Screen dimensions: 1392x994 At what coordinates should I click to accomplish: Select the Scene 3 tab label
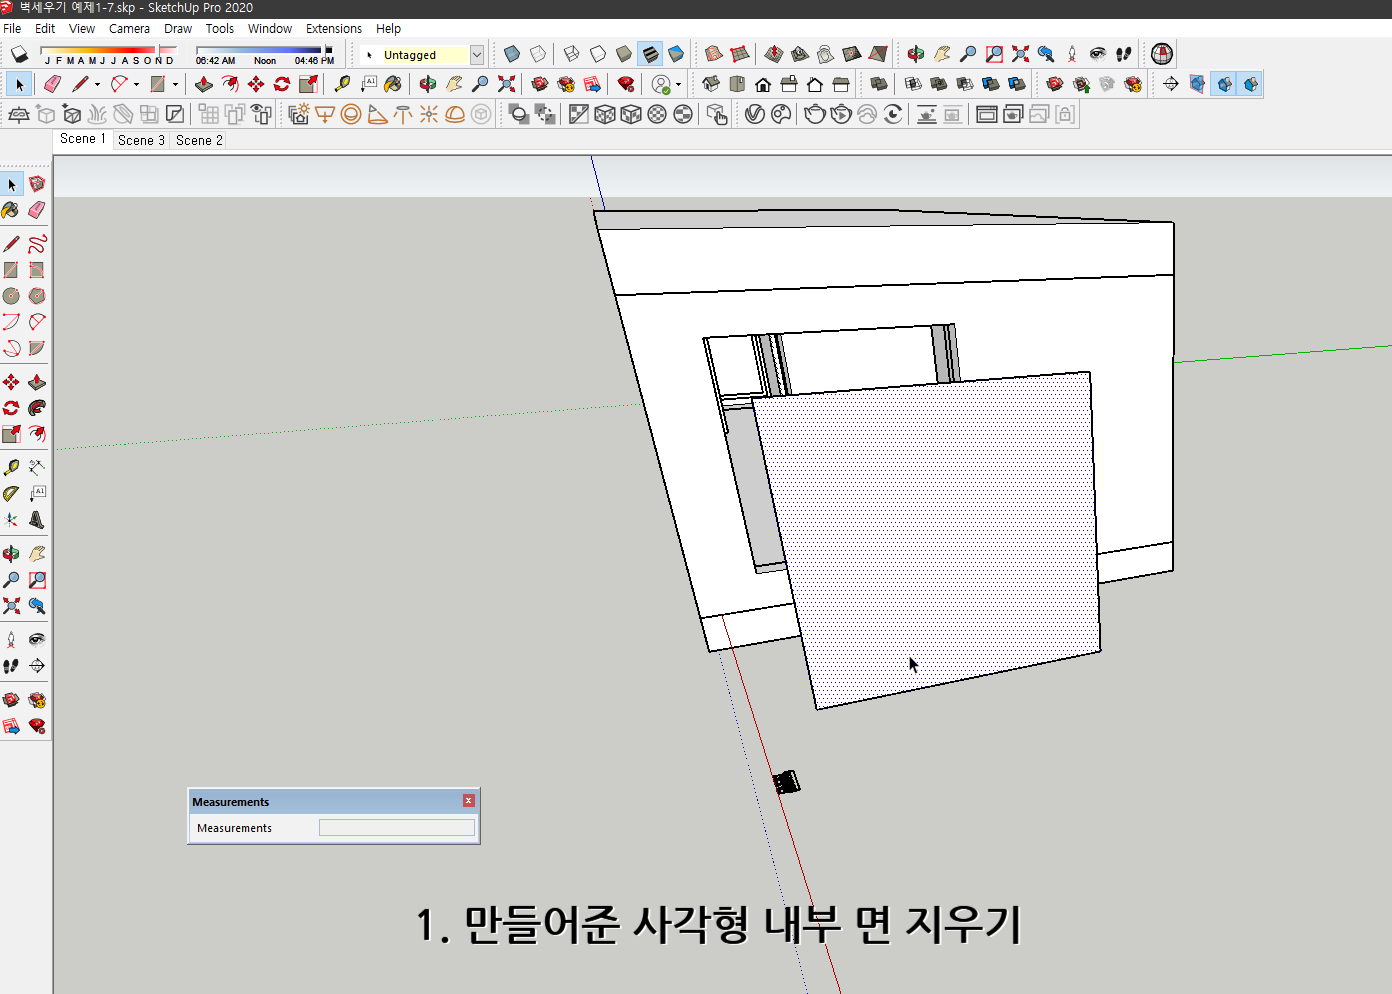[140, 140]
